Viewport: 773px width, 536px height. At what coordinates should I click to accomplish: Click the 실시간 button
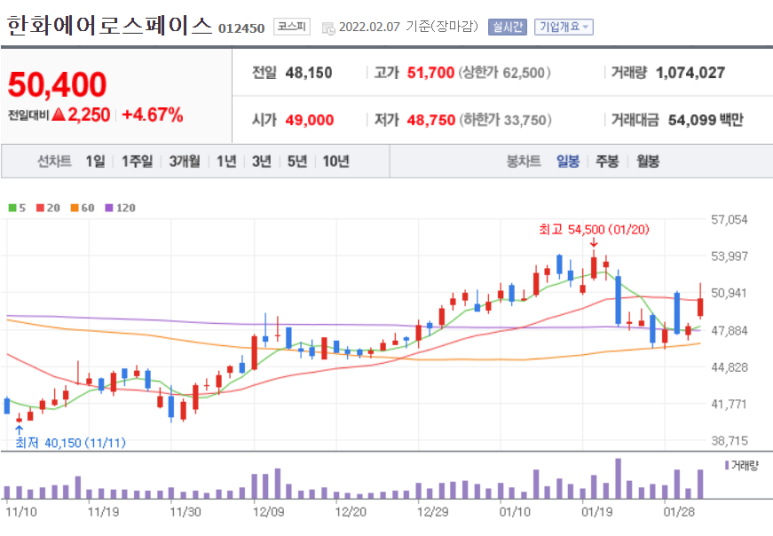pos(507,27)
